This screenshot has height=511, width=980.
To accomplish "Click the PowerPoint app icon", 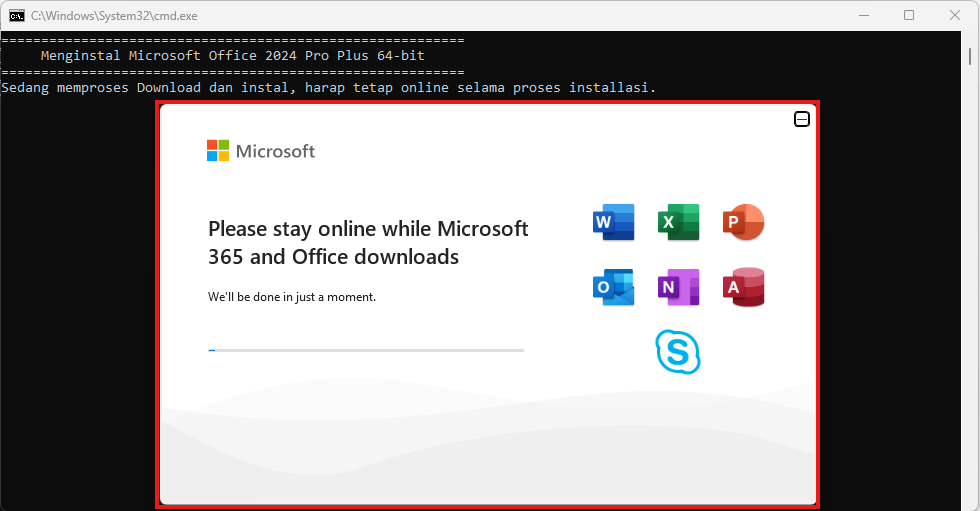I will 743,222.
